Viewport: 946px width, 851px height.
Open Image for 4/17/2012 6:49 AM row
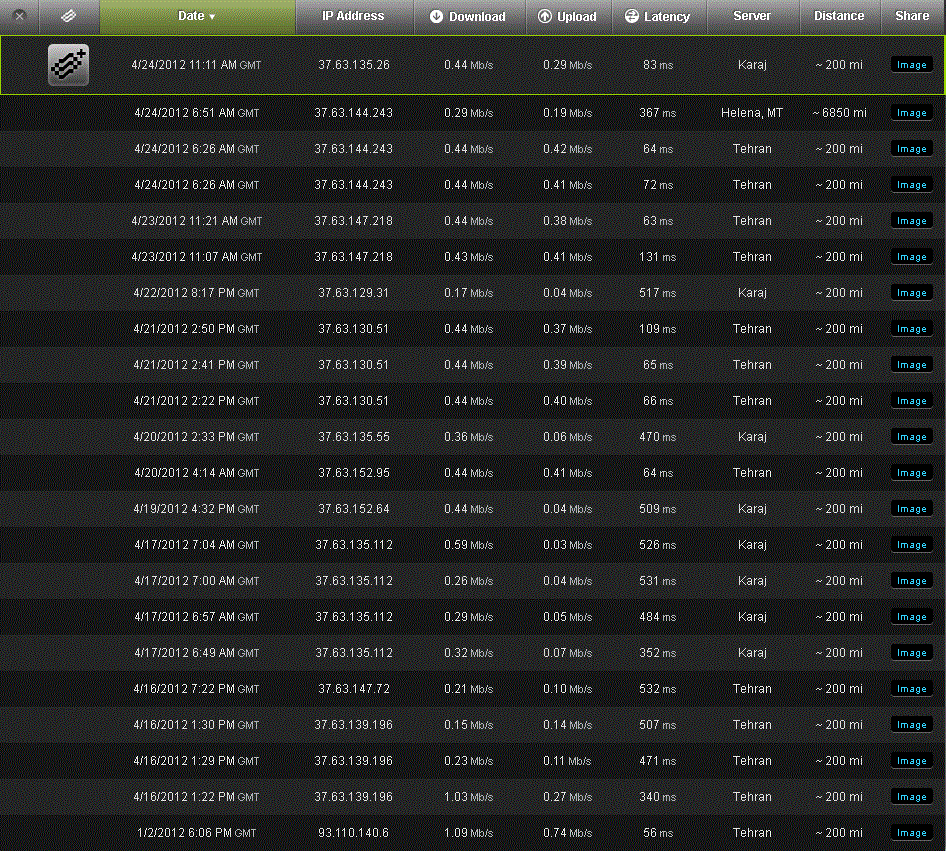click(912, 653)
